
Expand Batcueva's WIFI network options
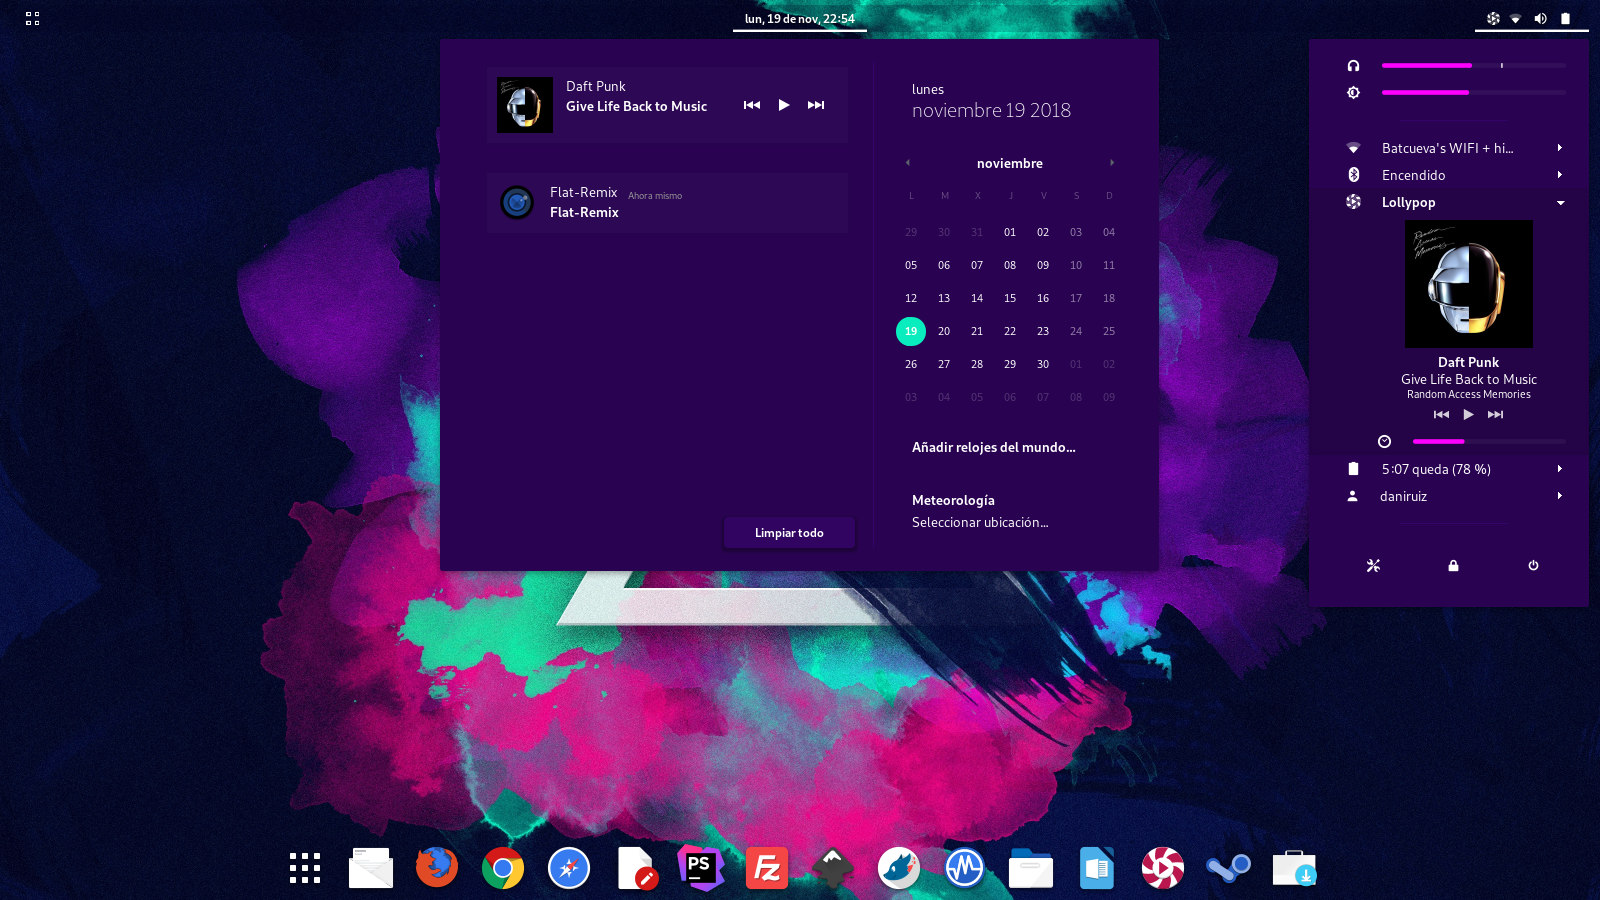click(1559, 148)
